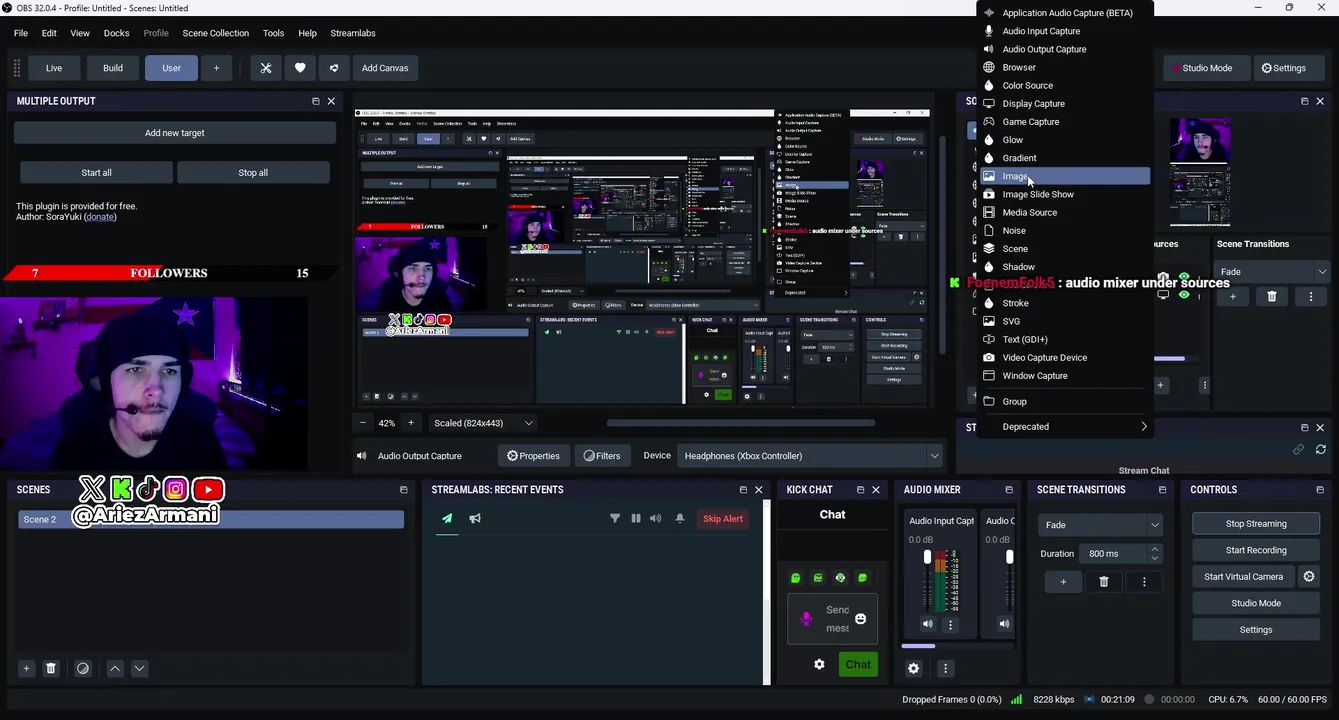
Task: Click the share arrow icon beside the heart
Action: 334,68
